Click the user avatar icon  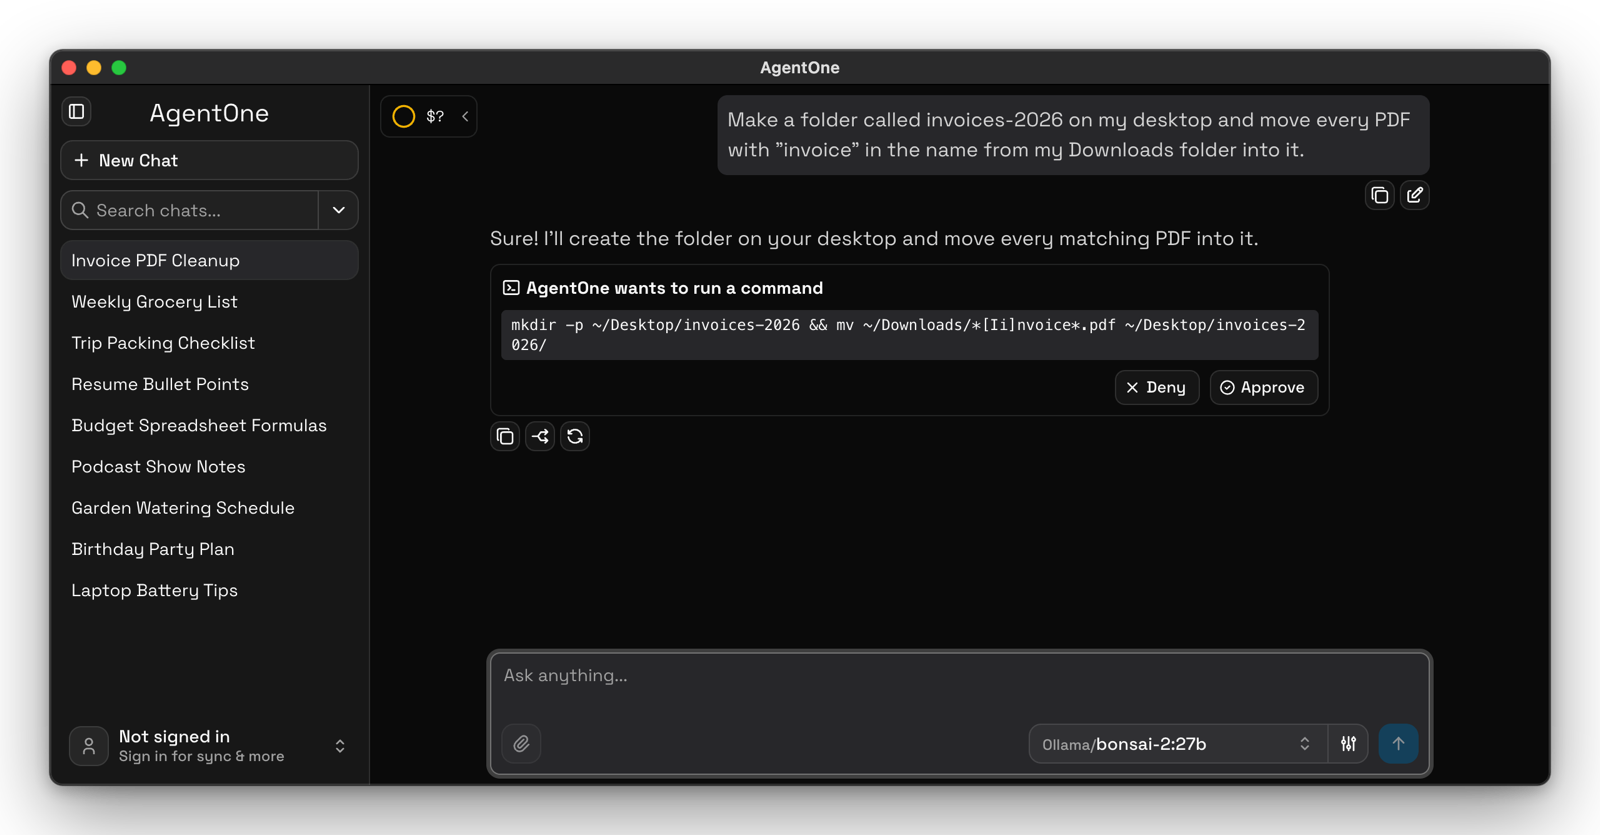point(89,746)
